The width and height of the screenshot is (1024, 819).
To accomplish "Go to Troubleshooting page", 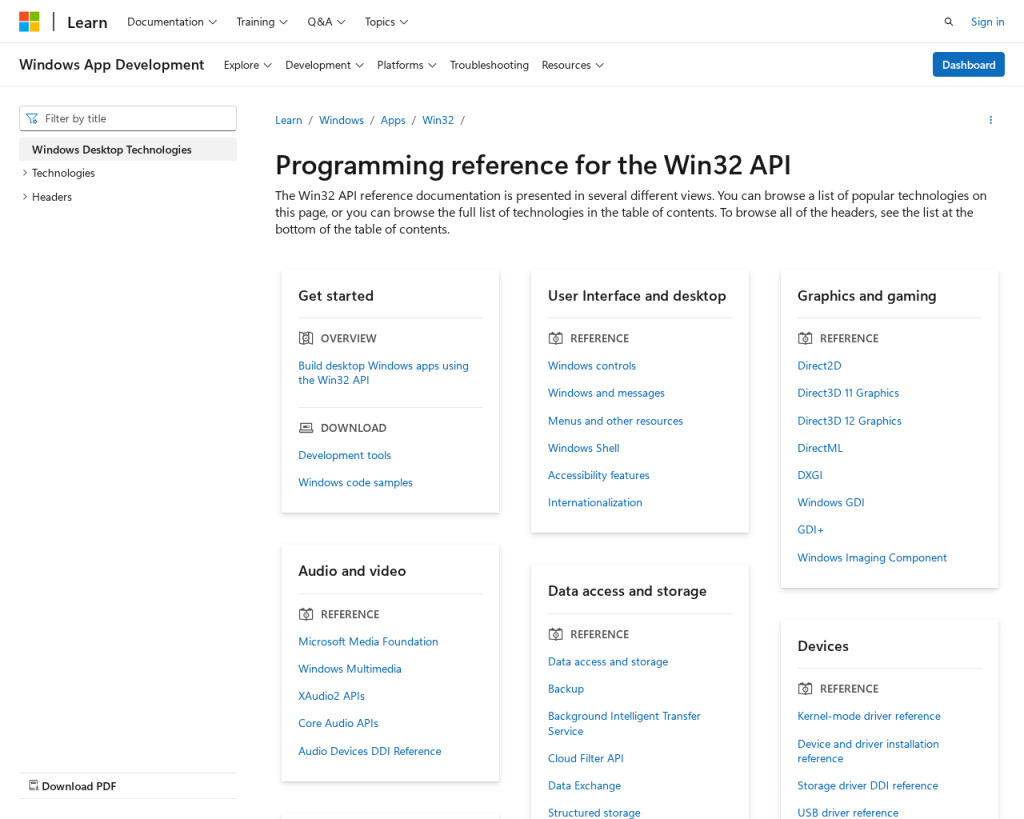I will pyautogui.click(x=489, y=65).
